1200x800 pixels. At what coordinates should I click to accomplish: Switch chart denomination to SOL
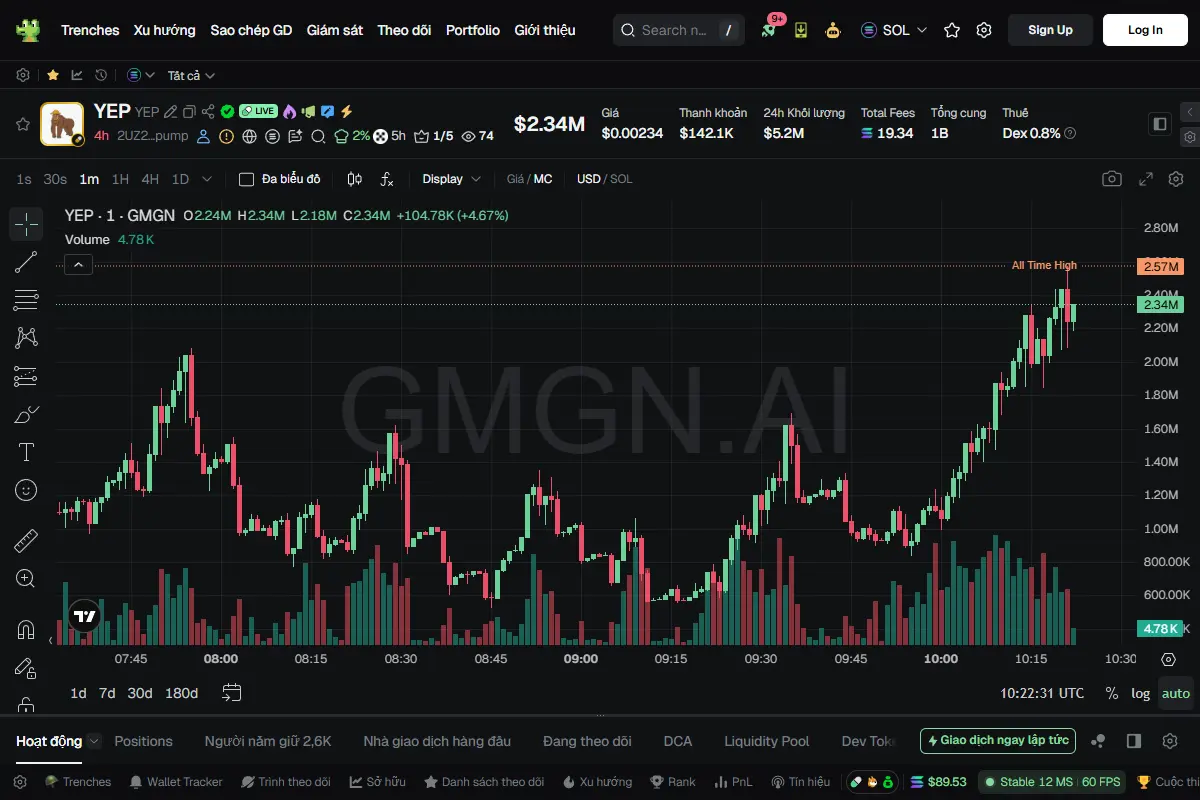pos(621,179)
